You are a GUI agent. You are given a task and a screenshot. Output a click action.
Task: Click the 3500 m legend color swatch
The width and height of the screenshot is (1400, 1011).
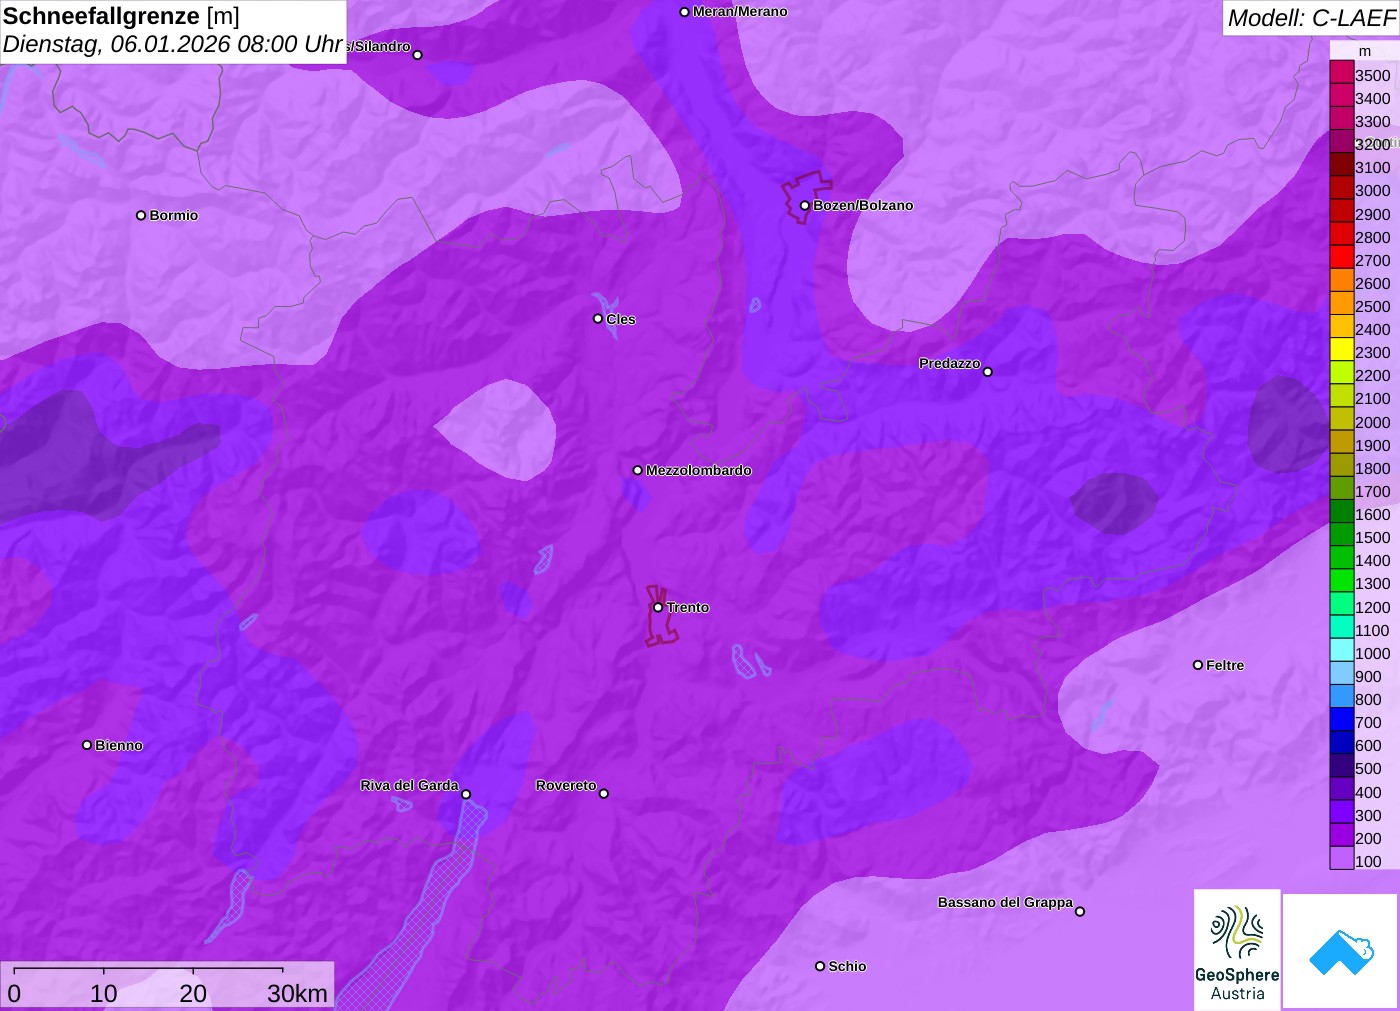point(1342,72)
